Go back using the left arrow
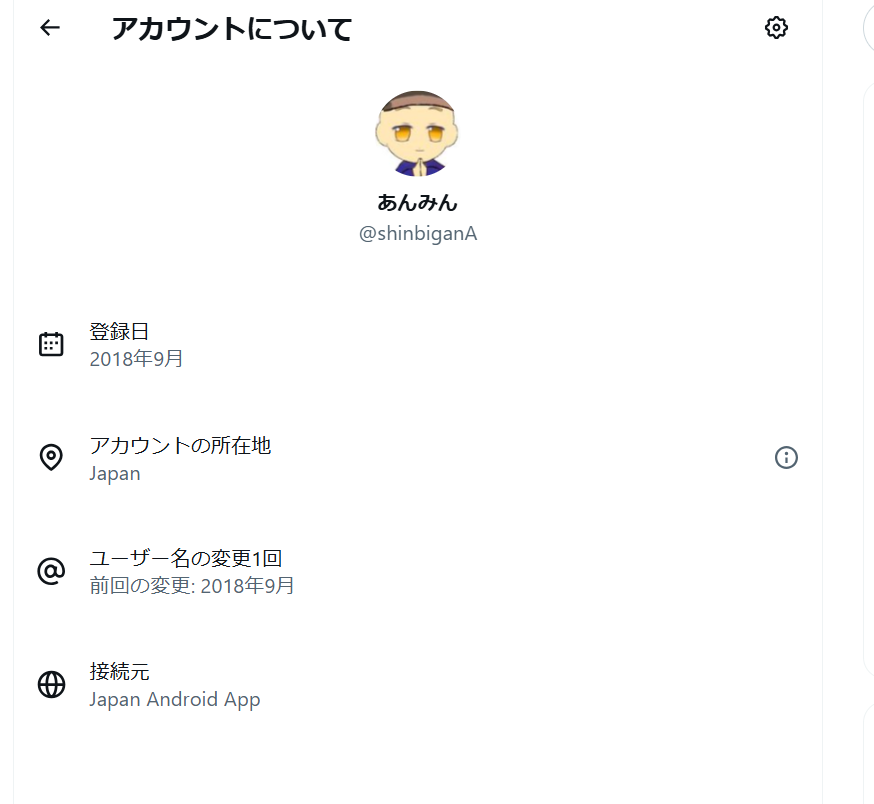 [x=50, y=28]
